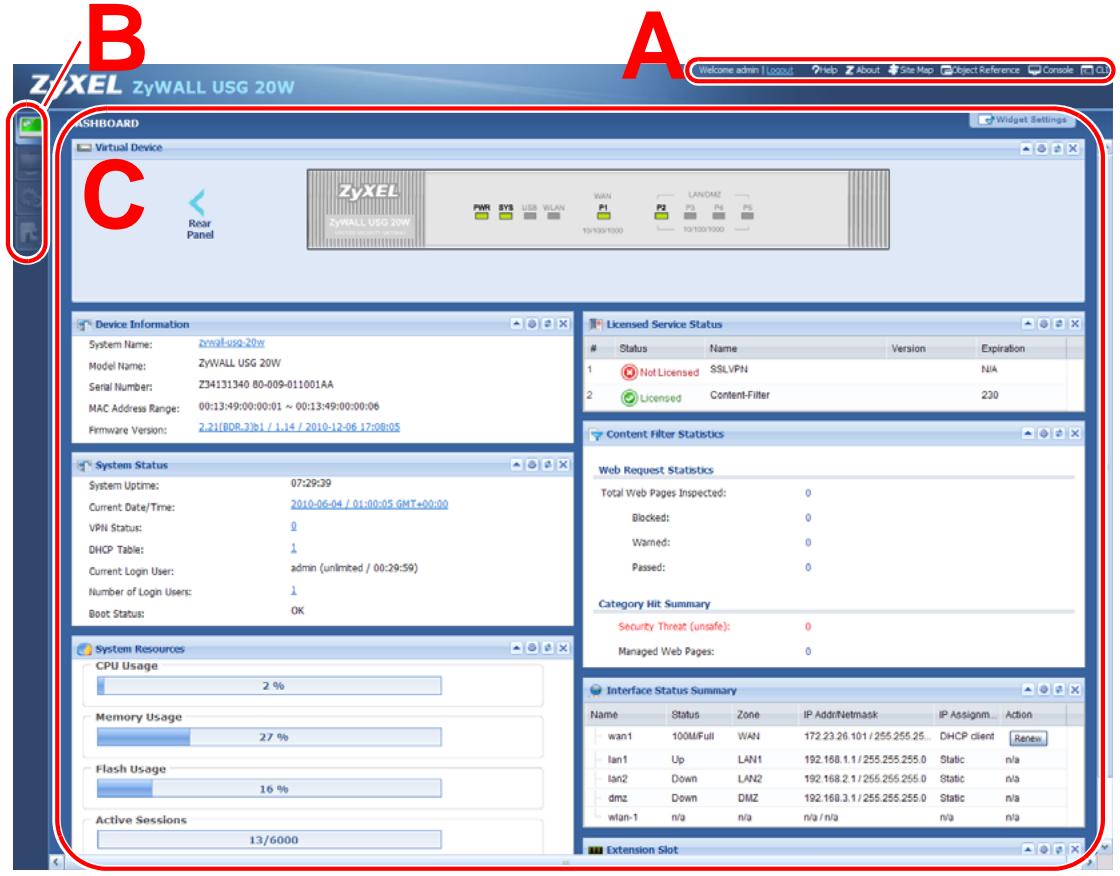Viewport: 1120px width, 876px height.
Task: Open Widget Settings
Action: tap(1023, 120)
